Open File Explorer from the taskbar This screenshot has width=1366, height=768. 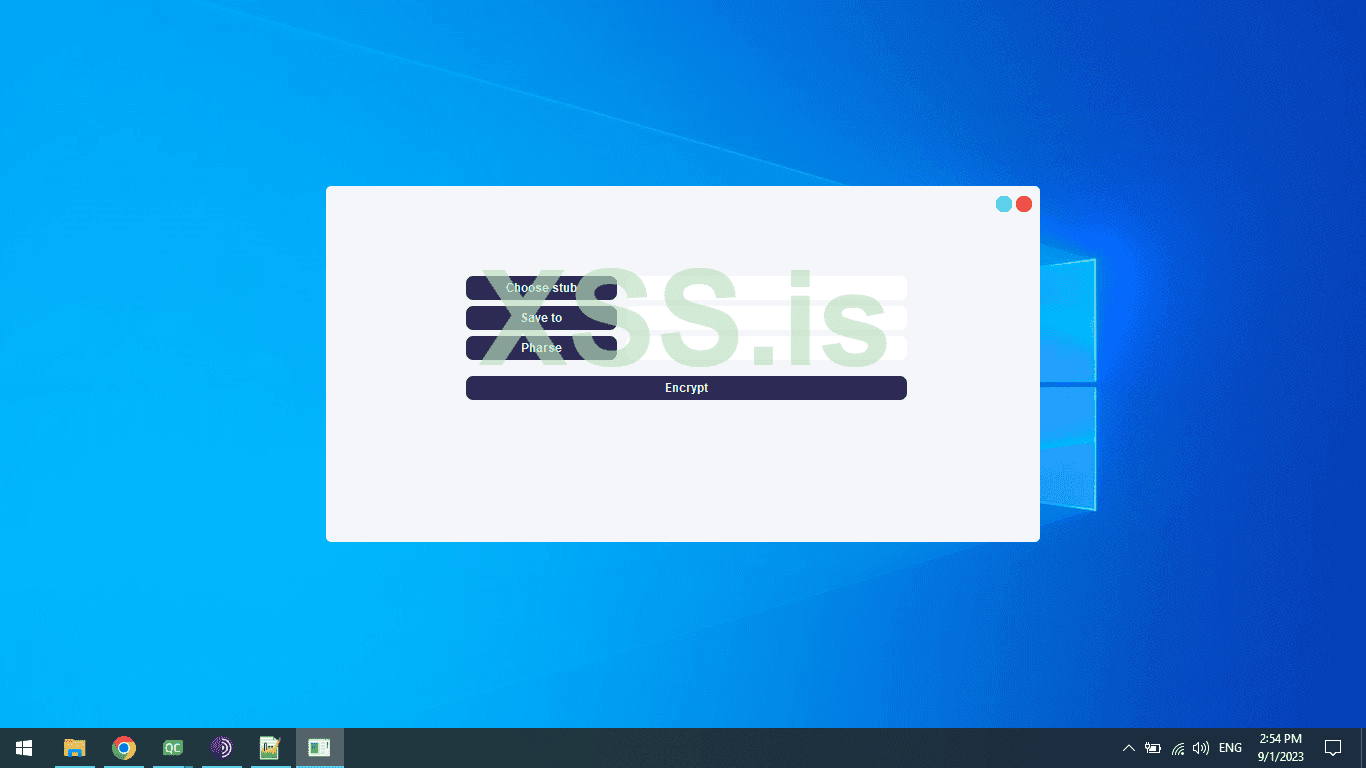click(x=74, y=747)
